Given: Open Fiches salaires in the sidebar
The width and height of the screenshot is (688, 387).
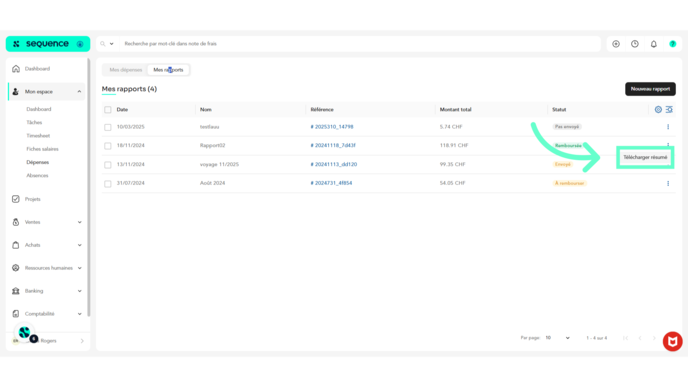Looking at the screenshot, I should pyautogui.click(x=43, y=149).
